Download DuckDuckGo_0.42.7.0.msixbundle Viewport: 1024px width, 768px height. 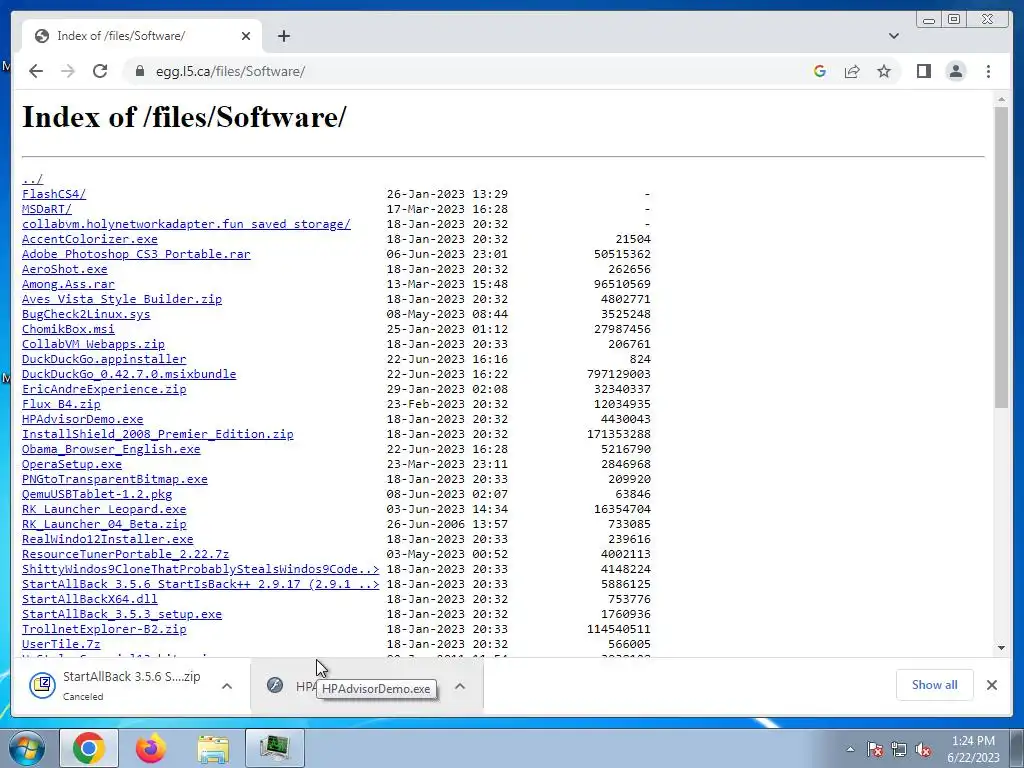point(129,374)
